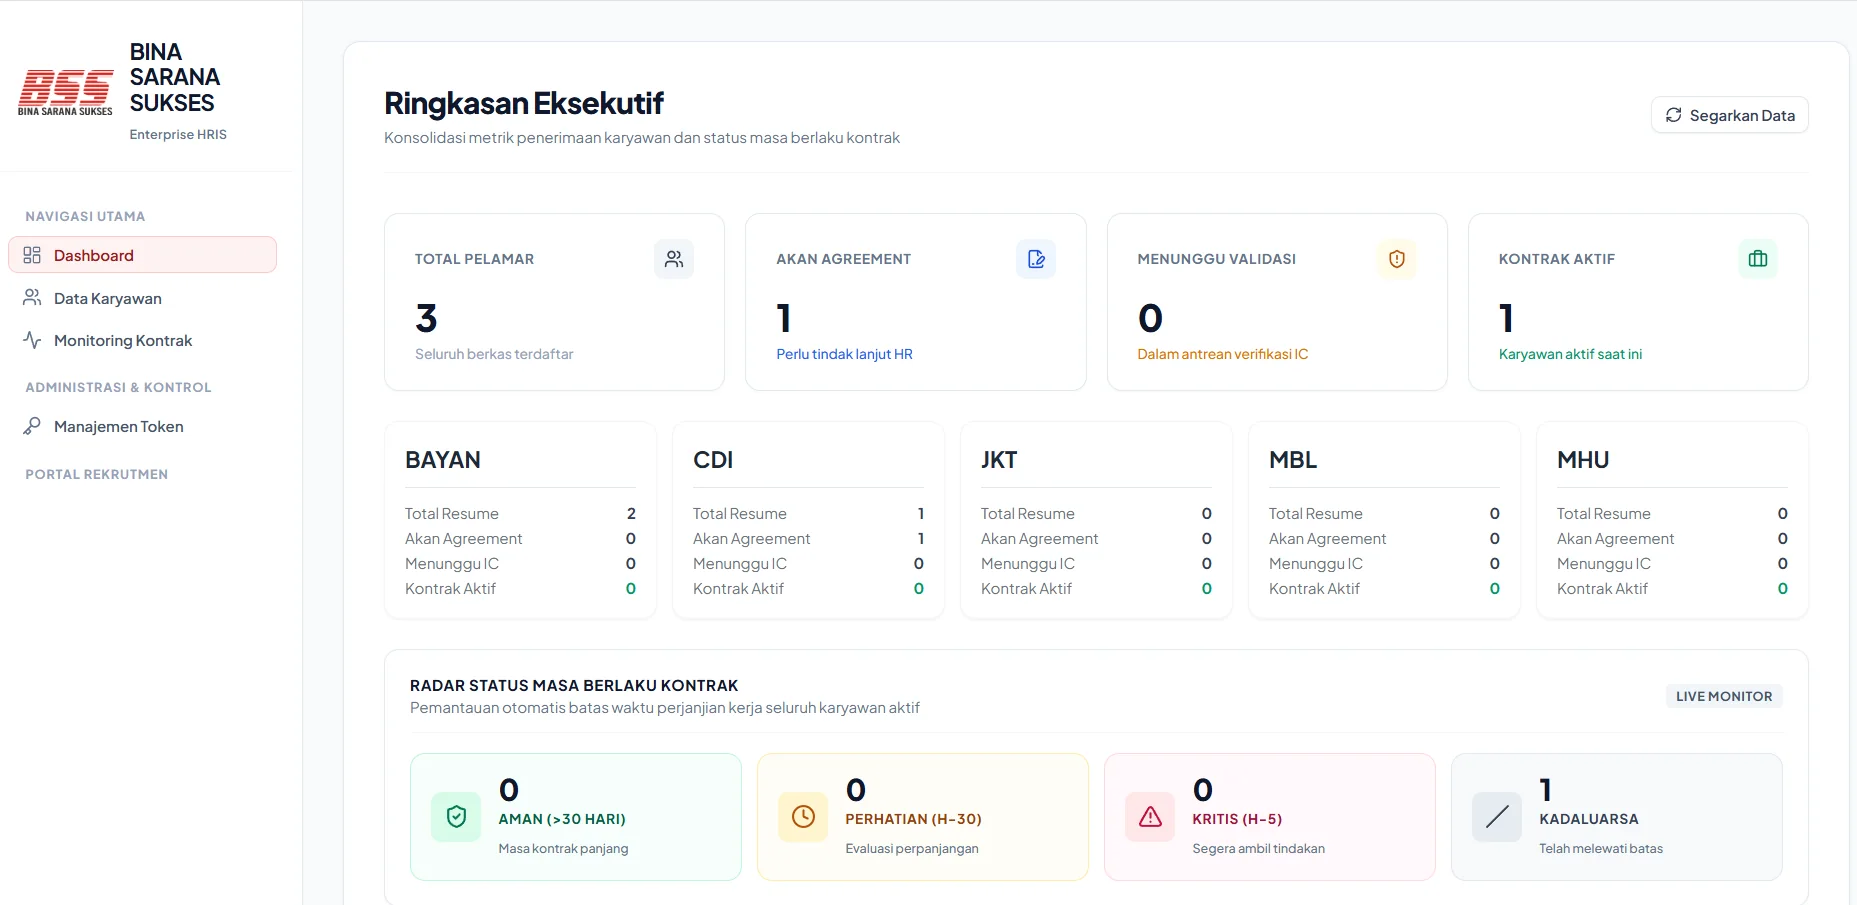This screenshot has height=905, width=1857.
Task: Select the MHU site card heading
Action: (x=1583, y=460)
